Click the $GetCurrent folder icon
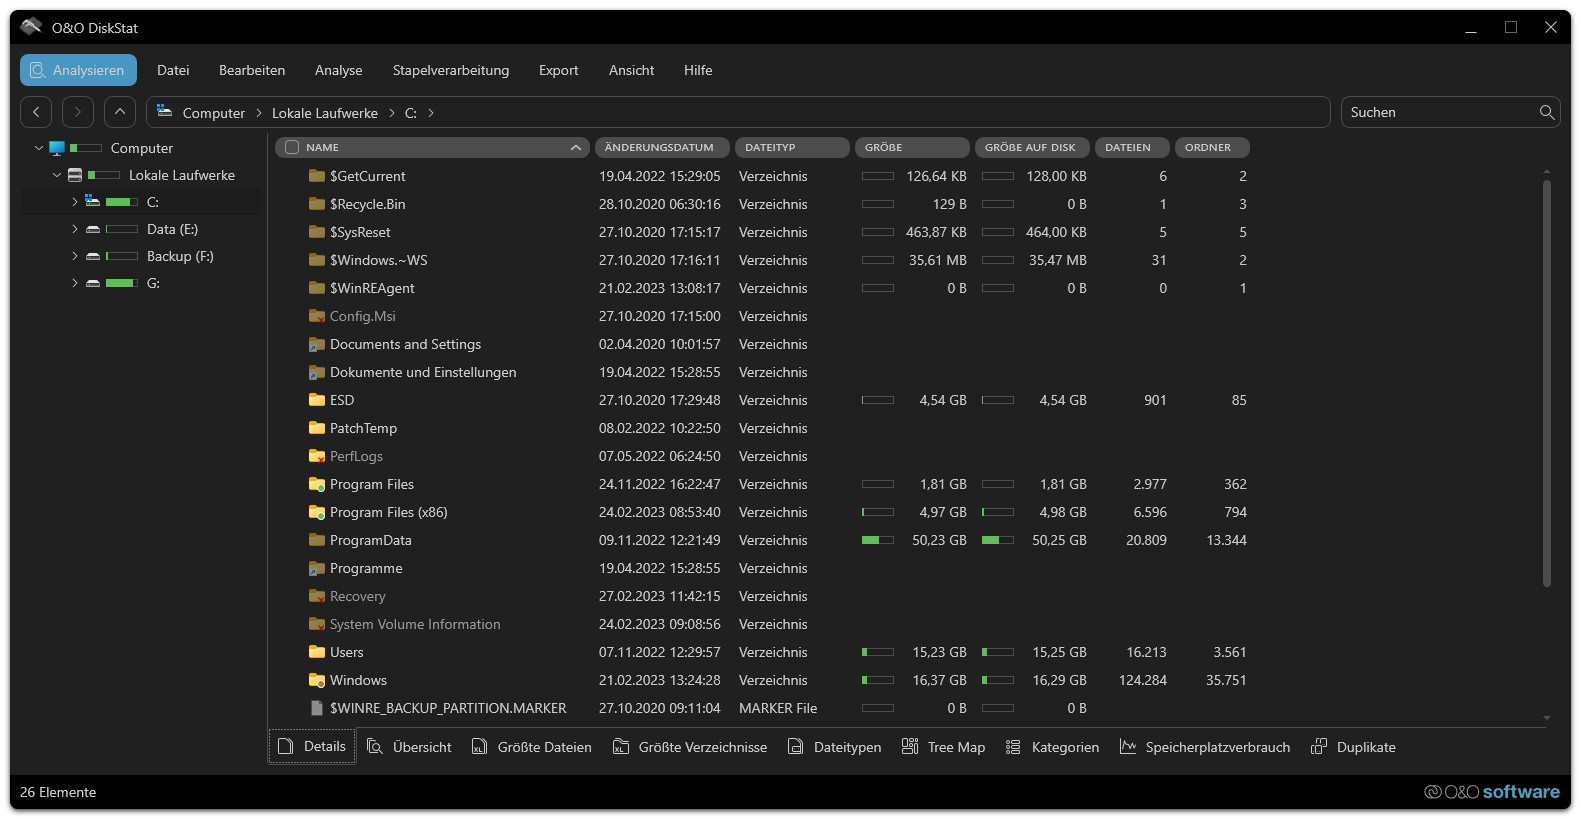This screenshot has width=1581, height=819. coord(317,176)
